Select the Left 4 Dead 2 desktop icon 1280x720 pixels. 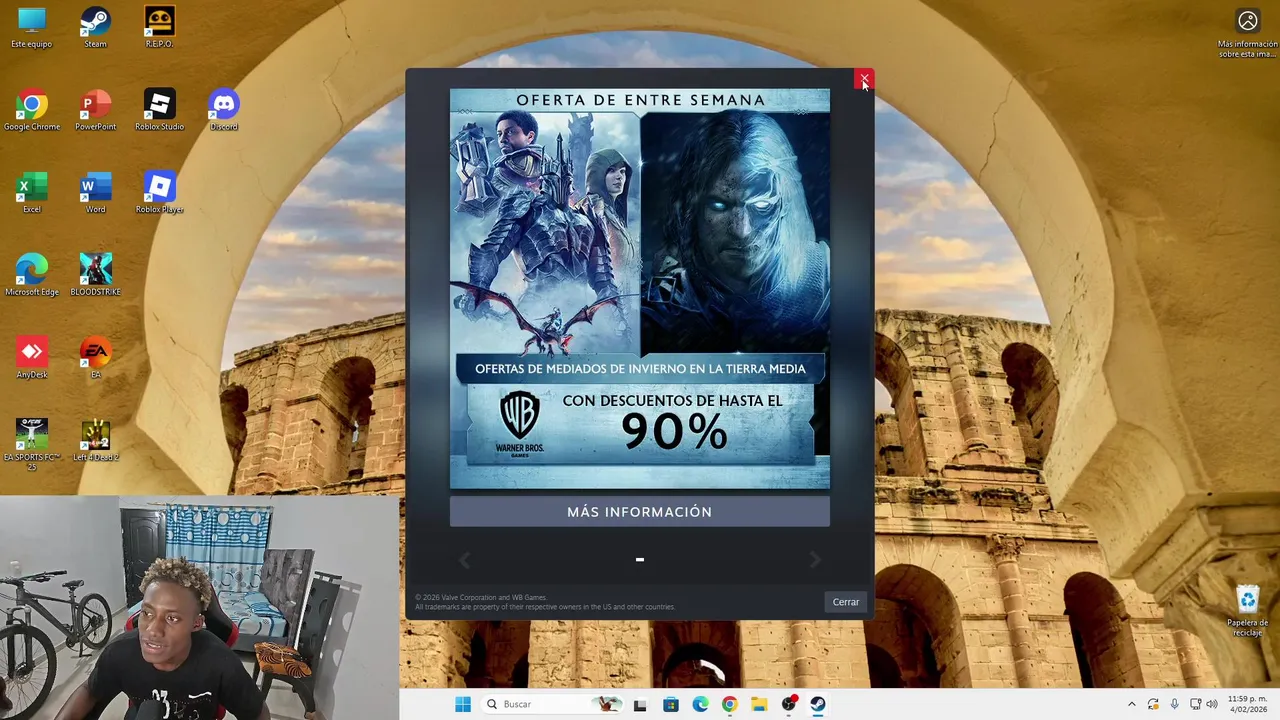95,441
